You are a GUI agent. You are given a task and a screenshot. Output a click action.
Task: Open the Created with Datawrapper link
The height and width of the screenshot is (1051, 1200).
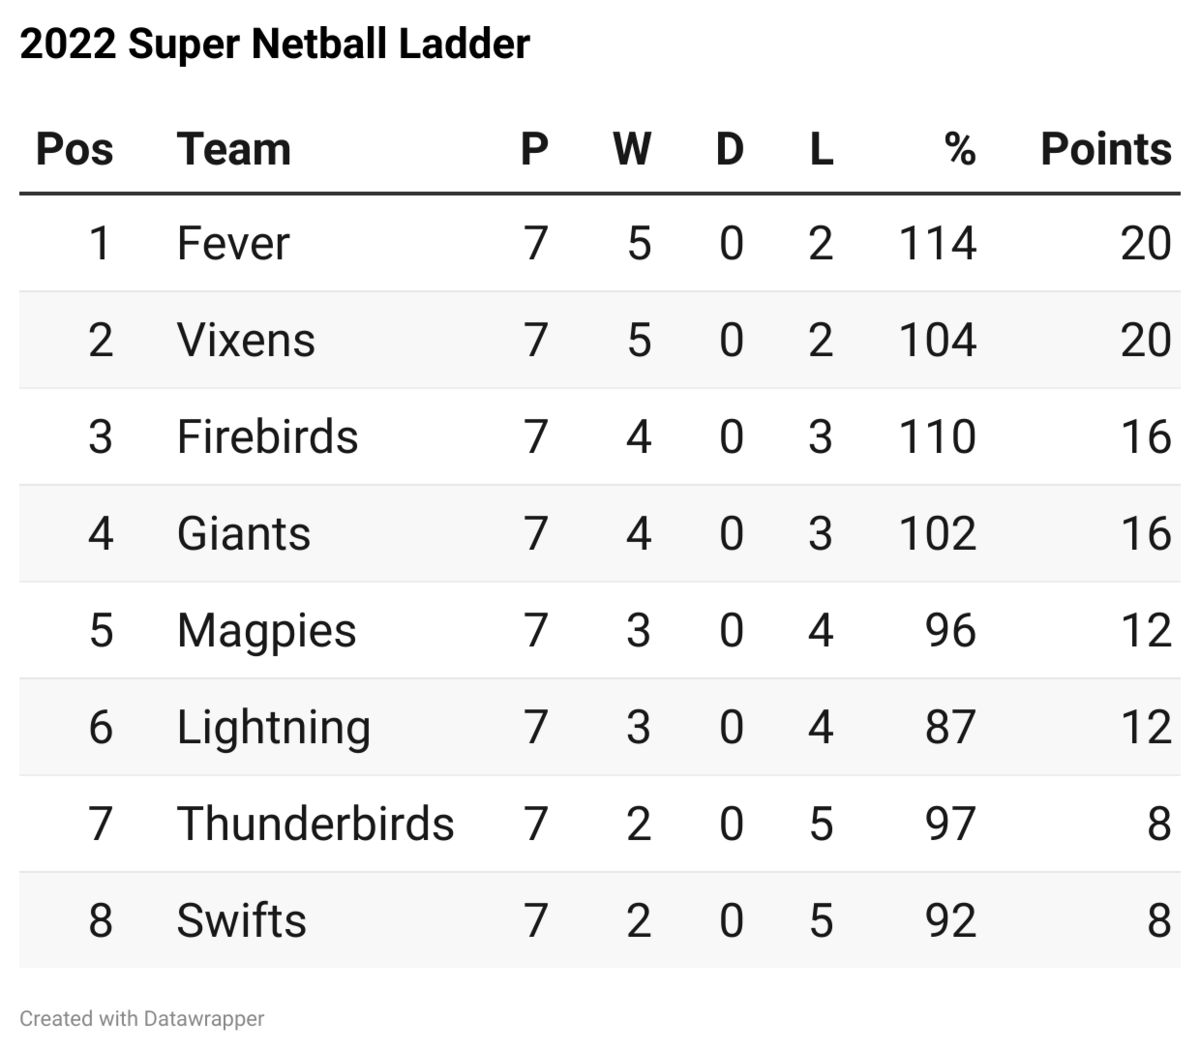pos(142,1019)
